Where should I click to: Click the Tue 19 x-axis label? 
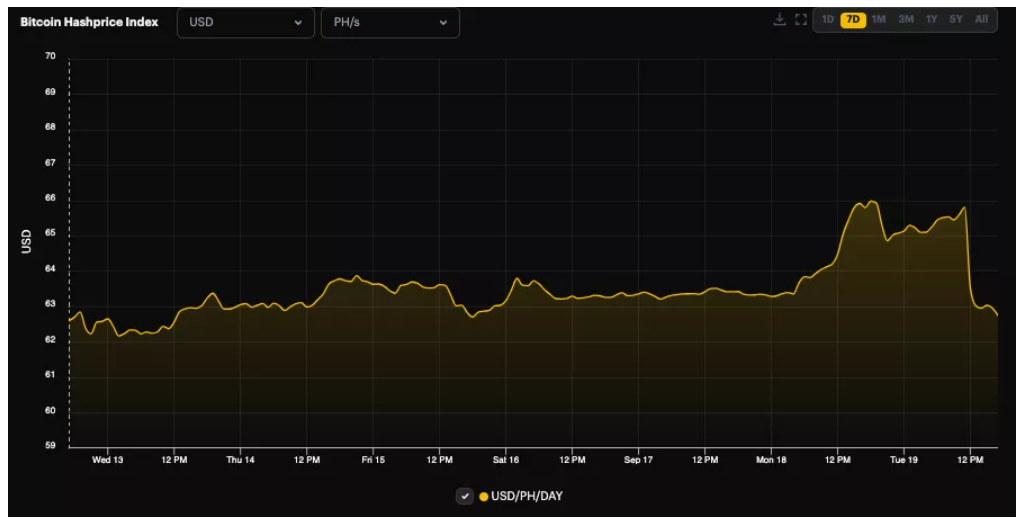(x=905, y=461)
